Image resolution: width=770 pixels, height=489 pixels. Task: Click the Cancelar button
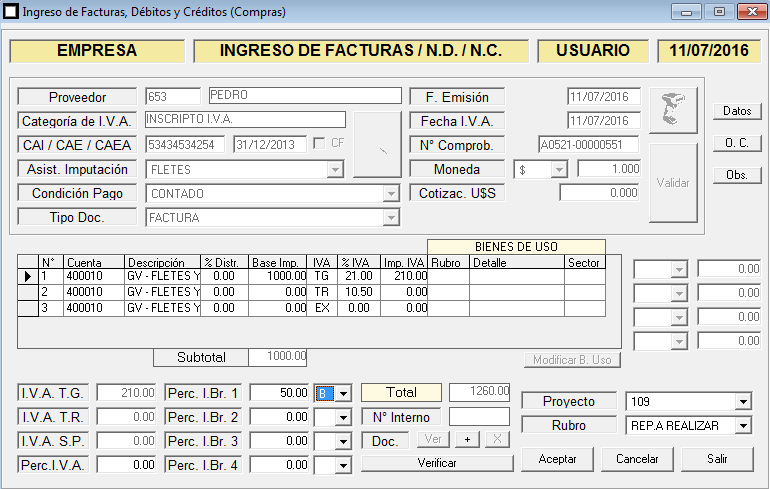click(x=637, y=459)
